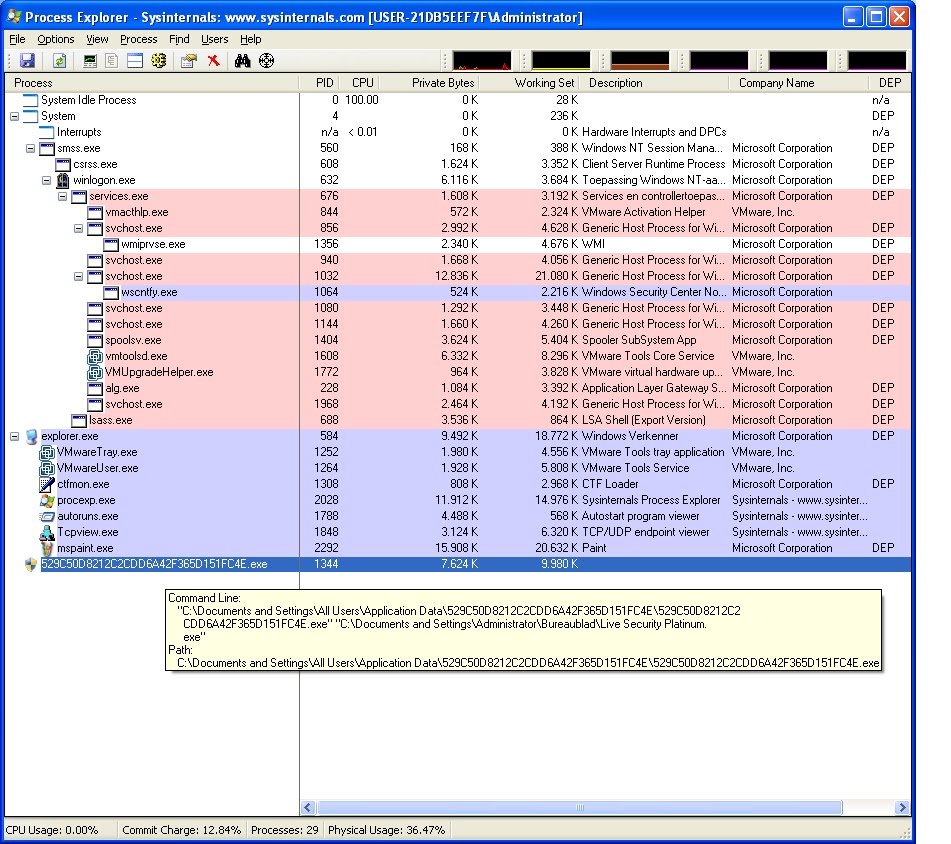Click the VMwareTray.exe icon

pos(47,452)
